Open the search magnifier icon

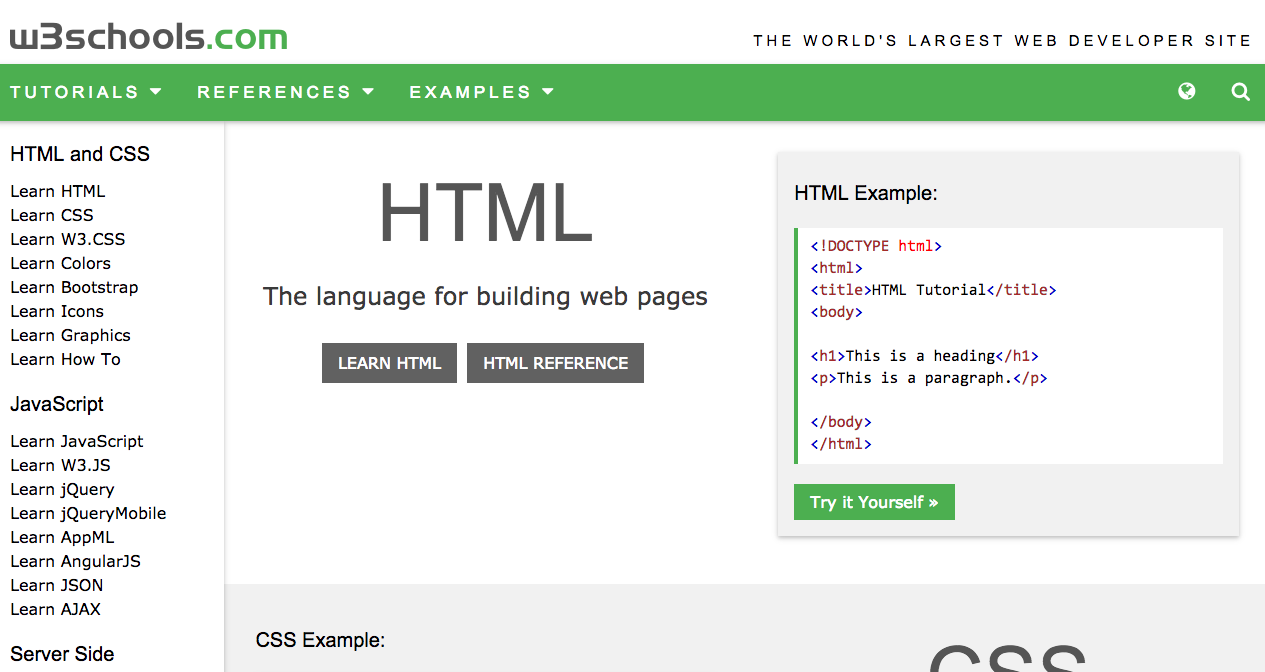(x=1240, y=92)
